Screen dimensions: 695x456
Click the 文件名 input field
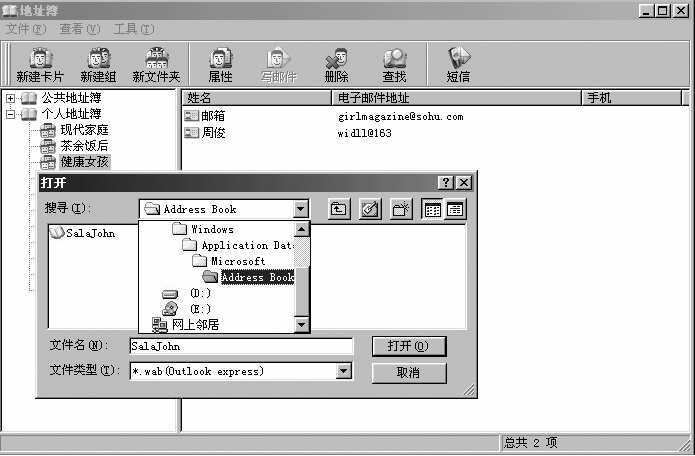click(240, 346)
